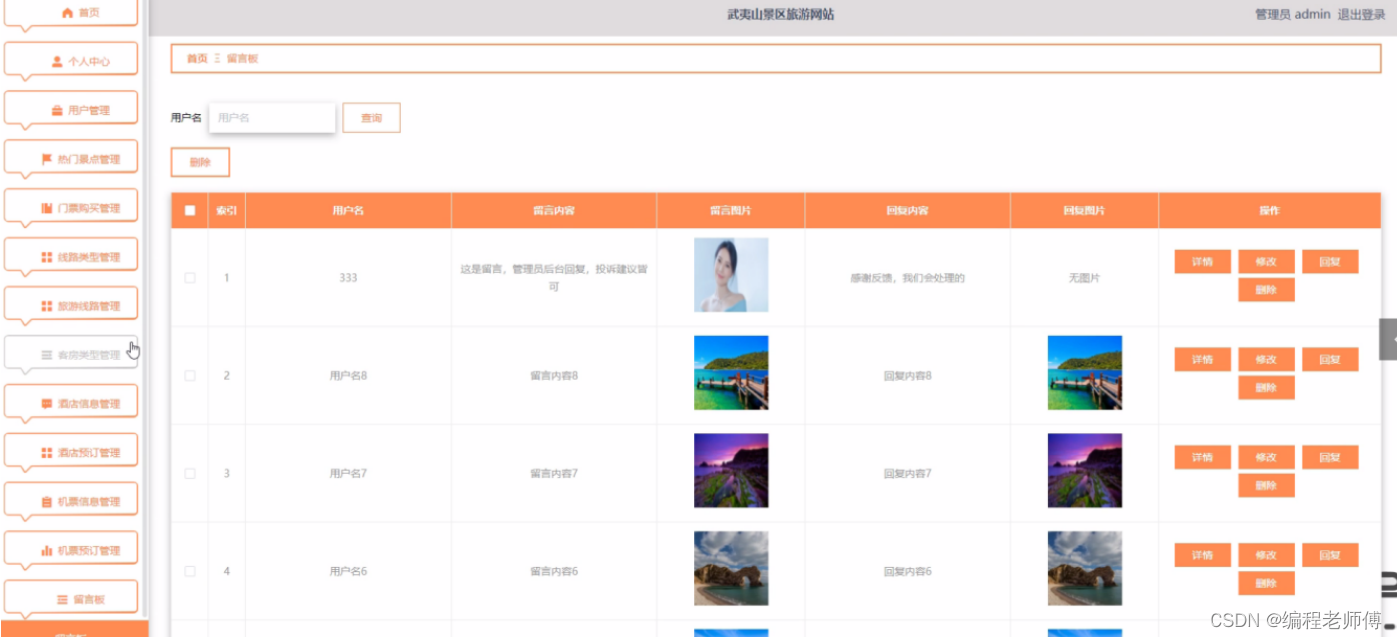Click the briefcase icon for 用户管理
The width and height of the screenshot is (1397, 639).
coord(57,111)
